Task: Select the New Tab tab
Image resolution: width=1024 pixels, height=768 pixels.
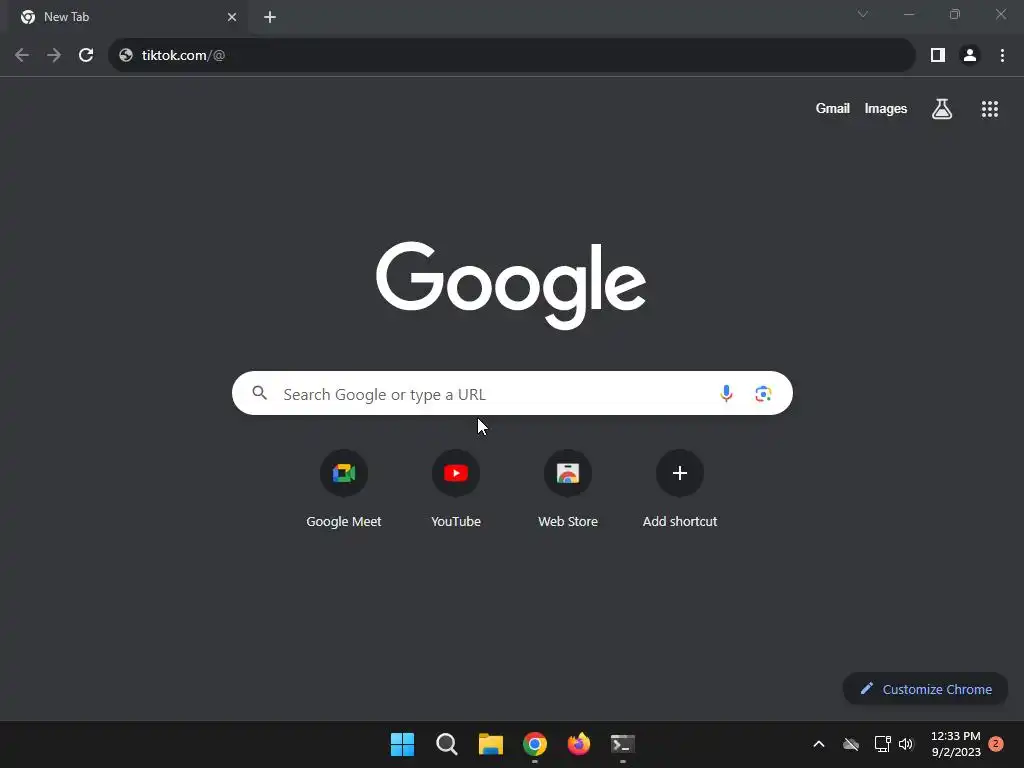Action: pyautogui.click(x=128, y=17)
